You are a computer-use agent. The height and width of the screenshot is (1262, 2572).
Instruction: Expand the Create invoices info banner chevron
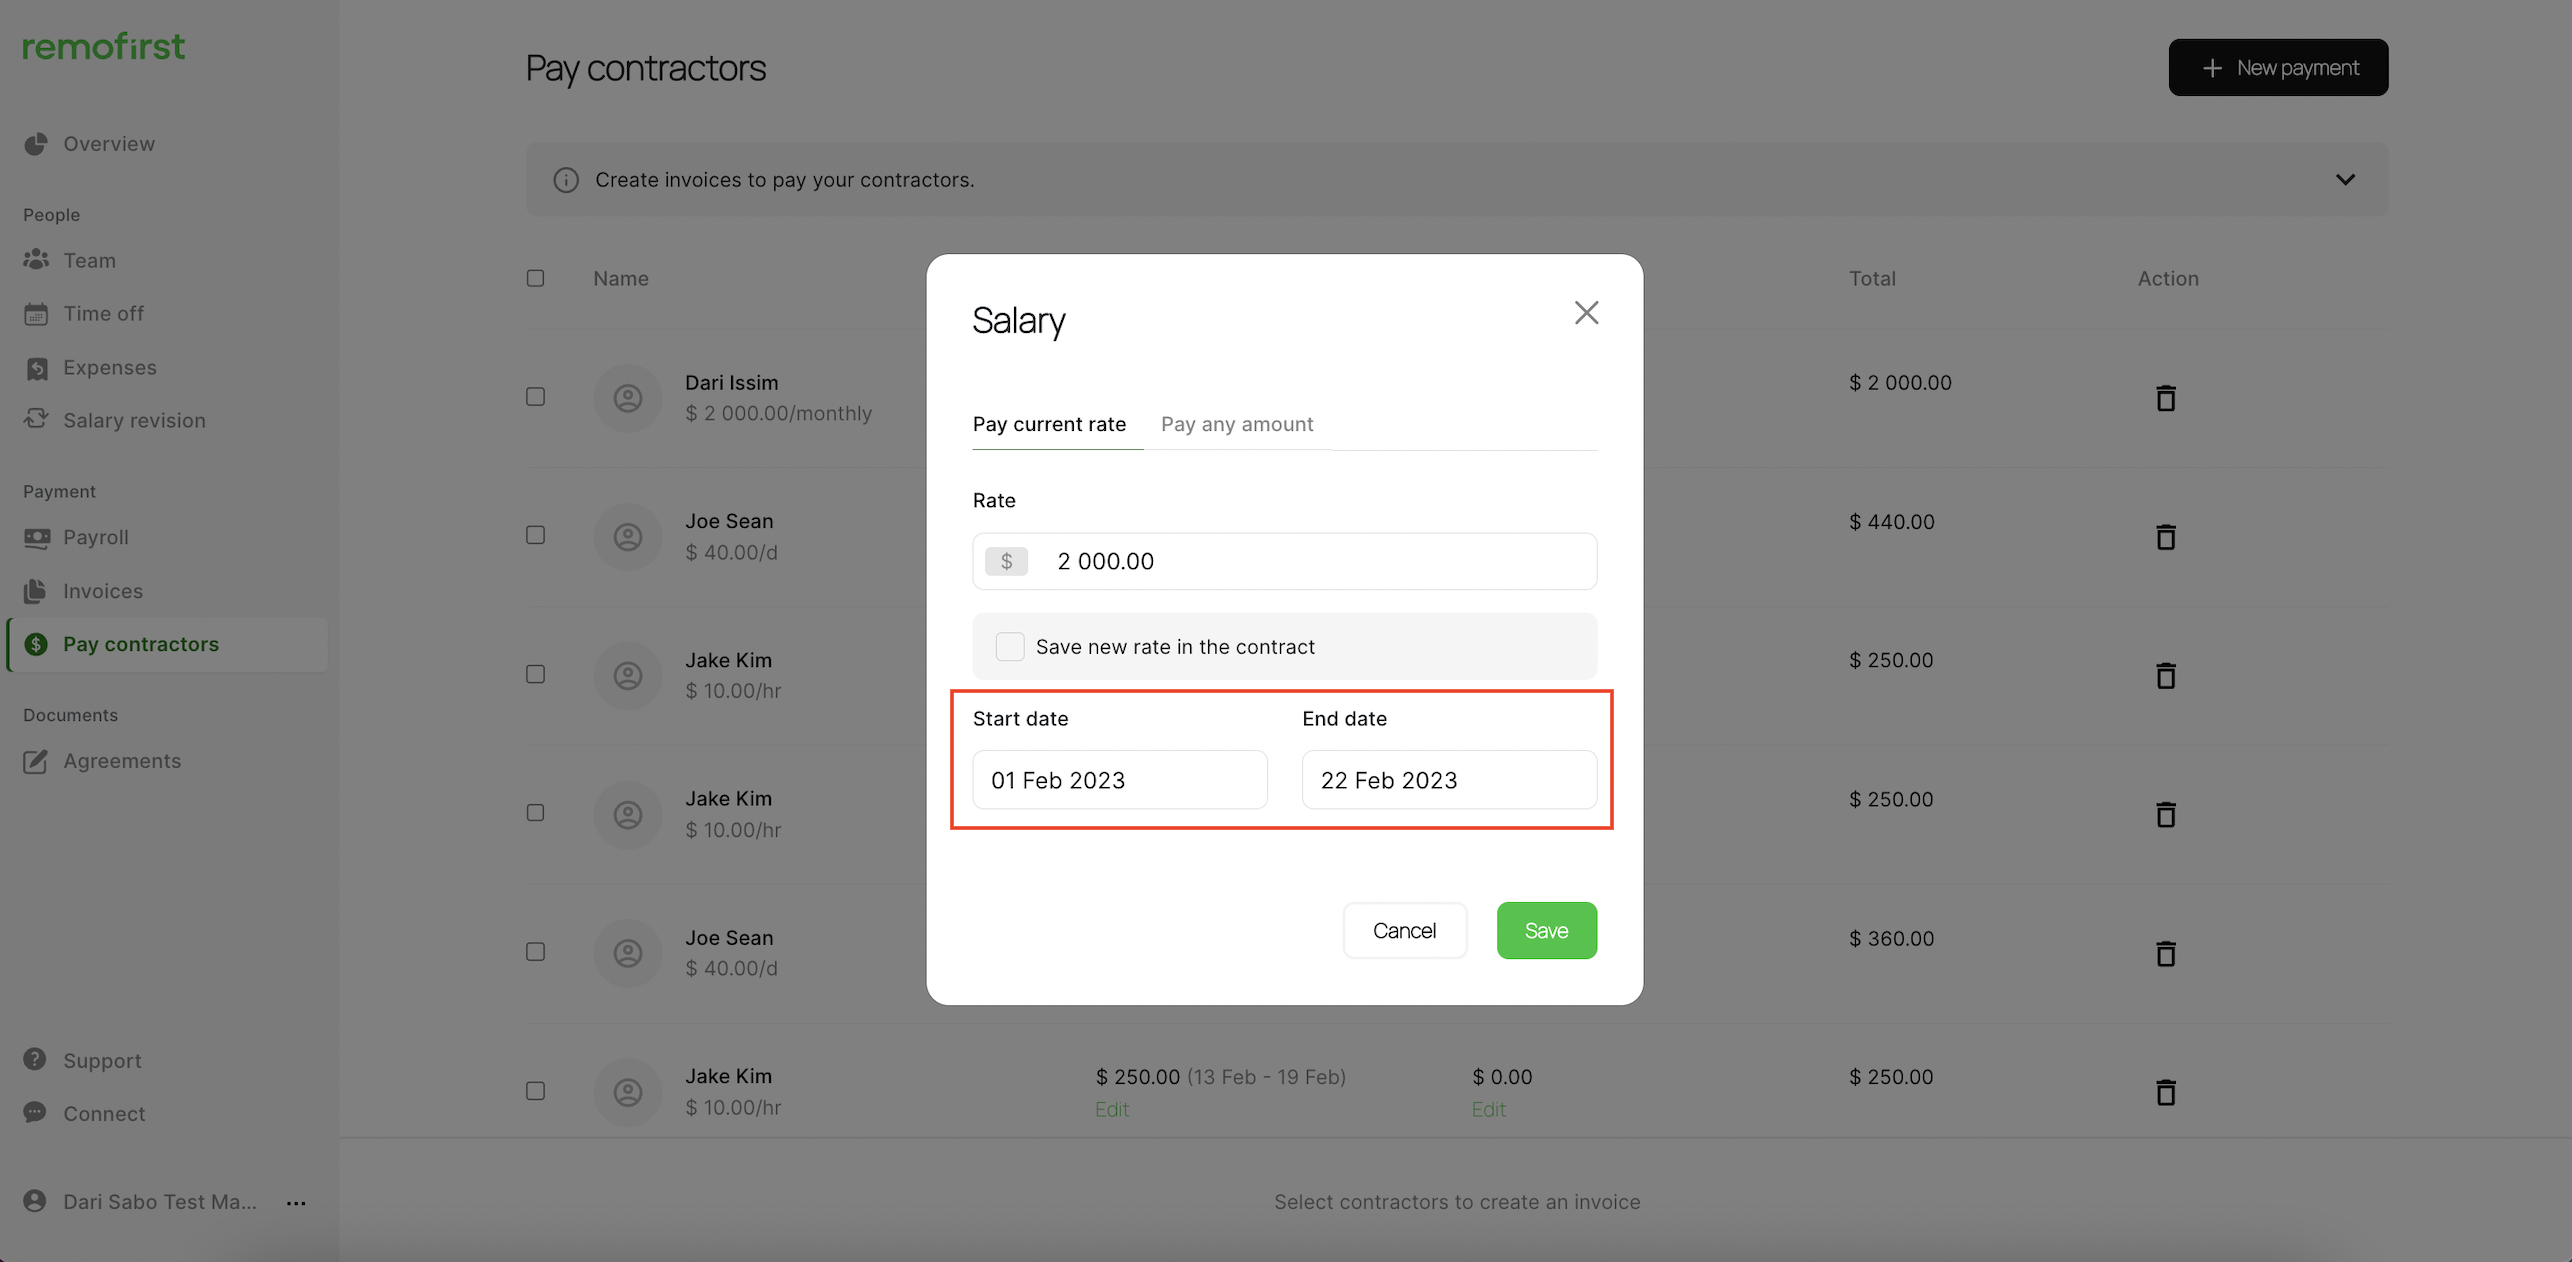tap(2345, 180)
